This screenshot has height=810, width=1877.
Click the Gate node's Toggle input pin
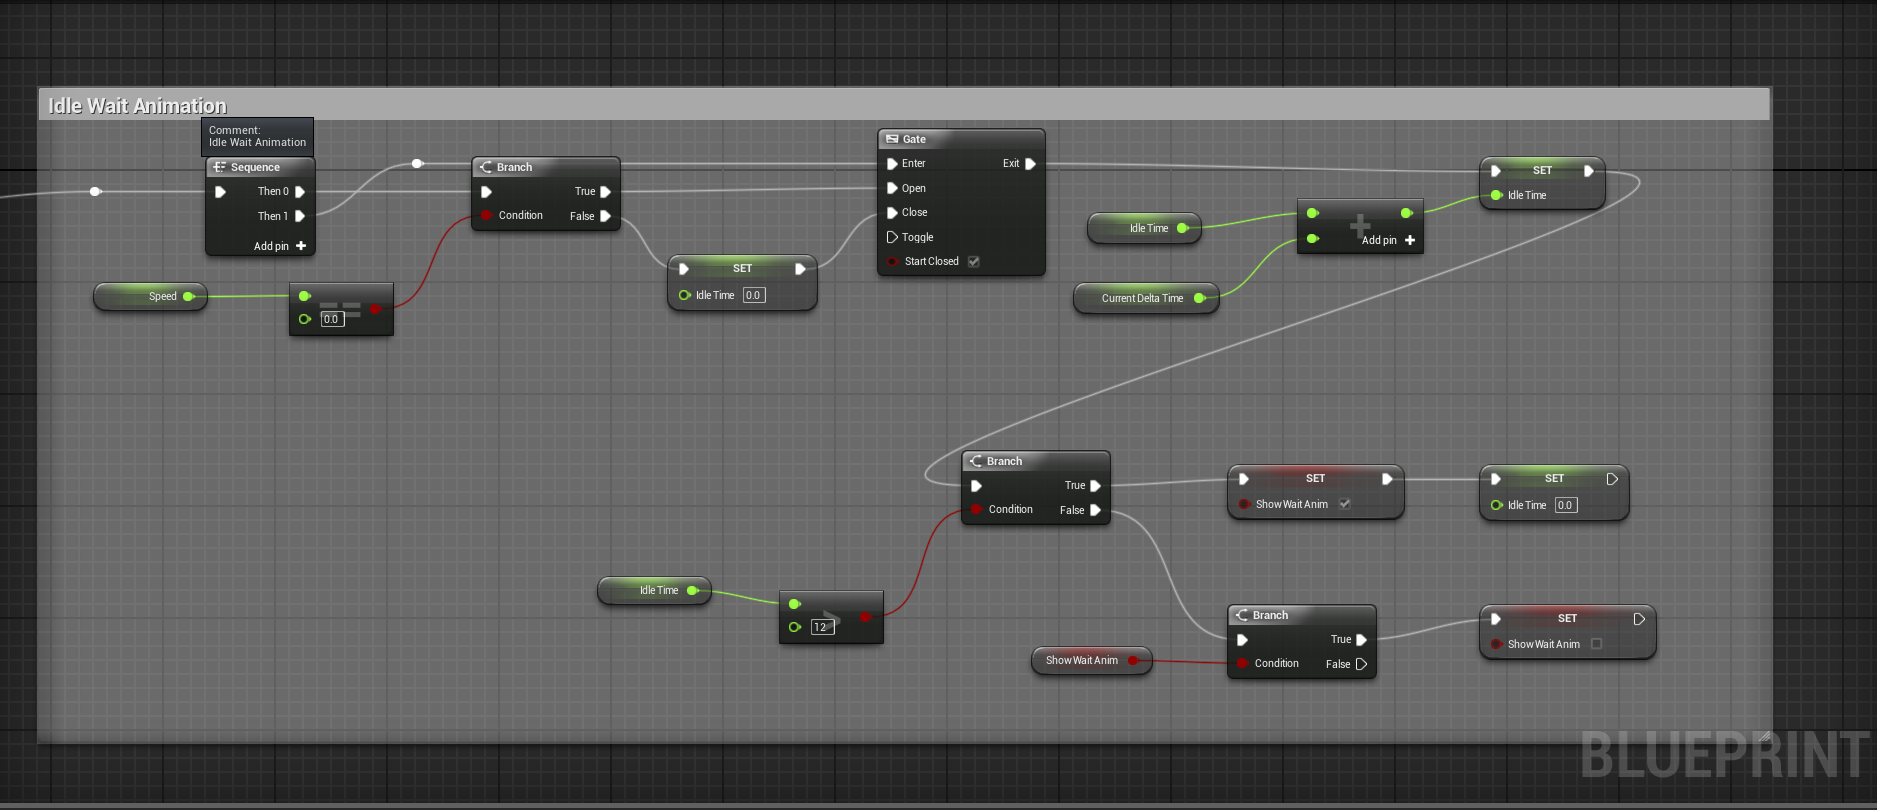tap(892, 237)
